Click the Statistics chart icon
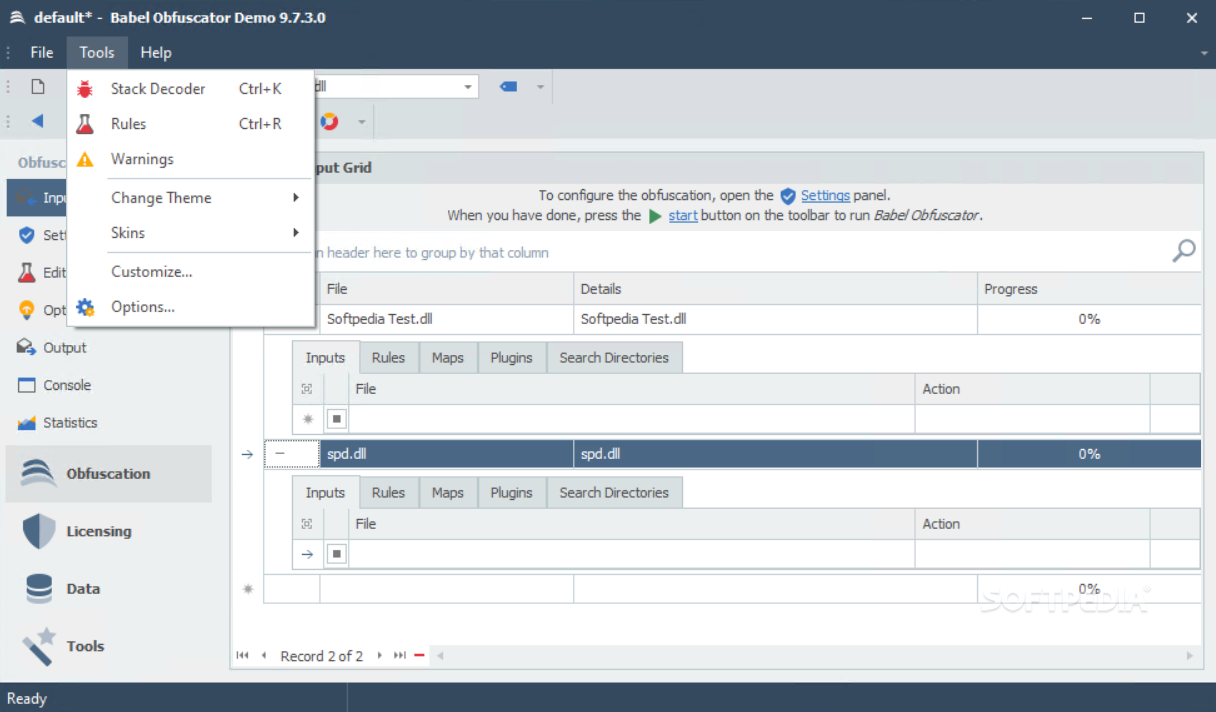The width and height of the screenshot is (1216, 712). pos(26,423)
